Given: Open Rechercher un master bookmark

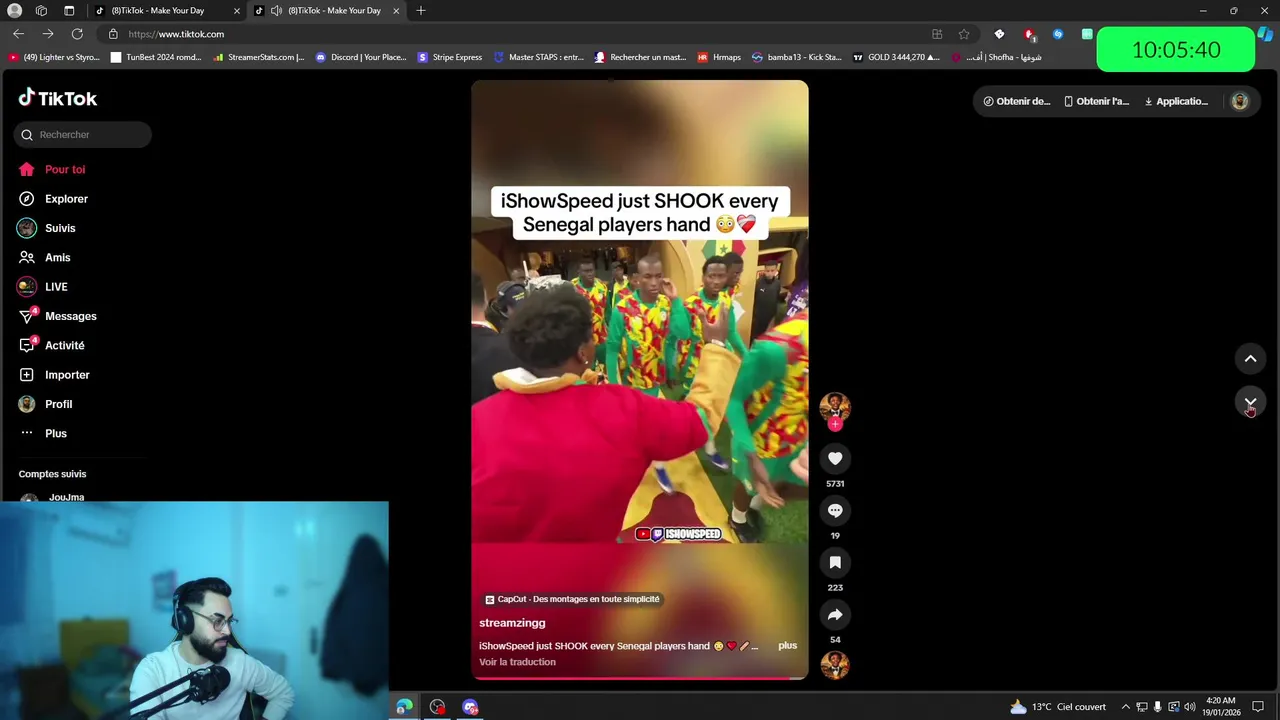Looking at the screenshot, I should (640, 57).
